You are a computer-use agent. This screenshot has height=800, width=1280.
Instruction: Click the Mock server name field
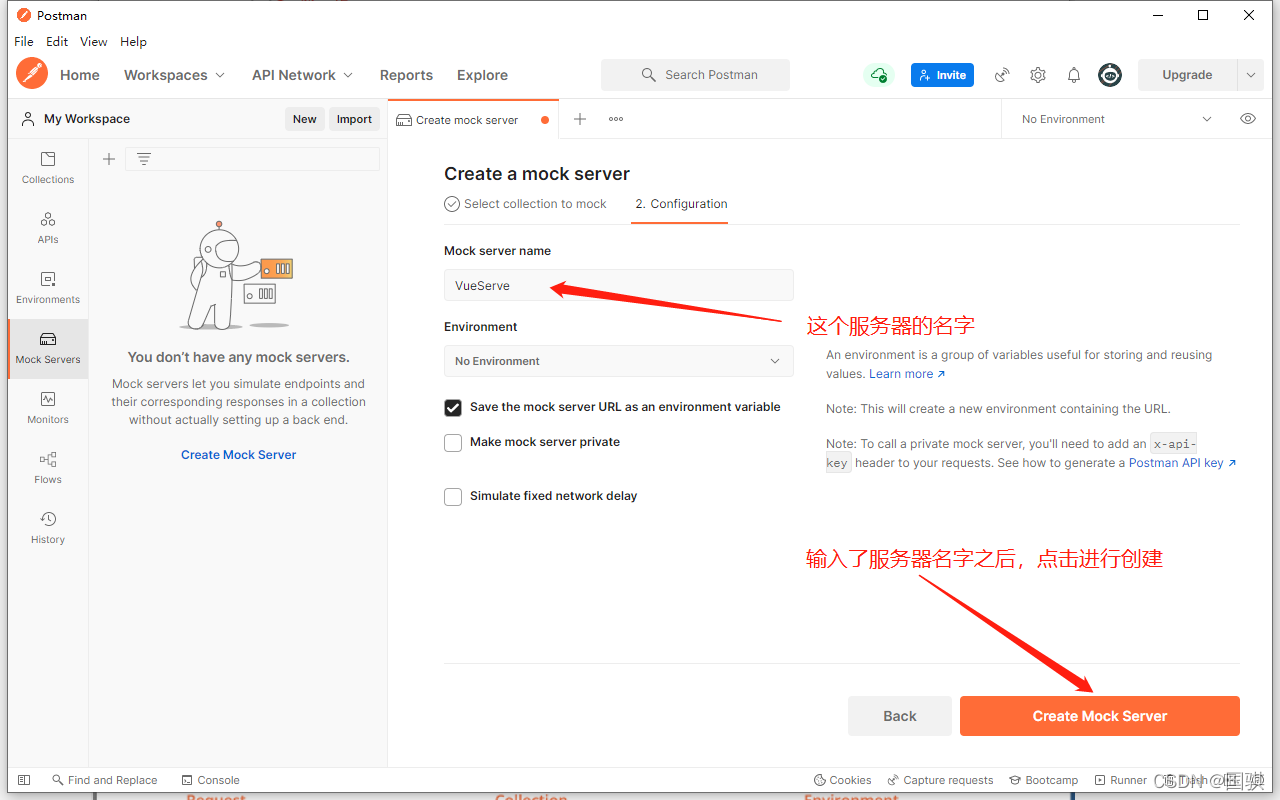[618, 285]
